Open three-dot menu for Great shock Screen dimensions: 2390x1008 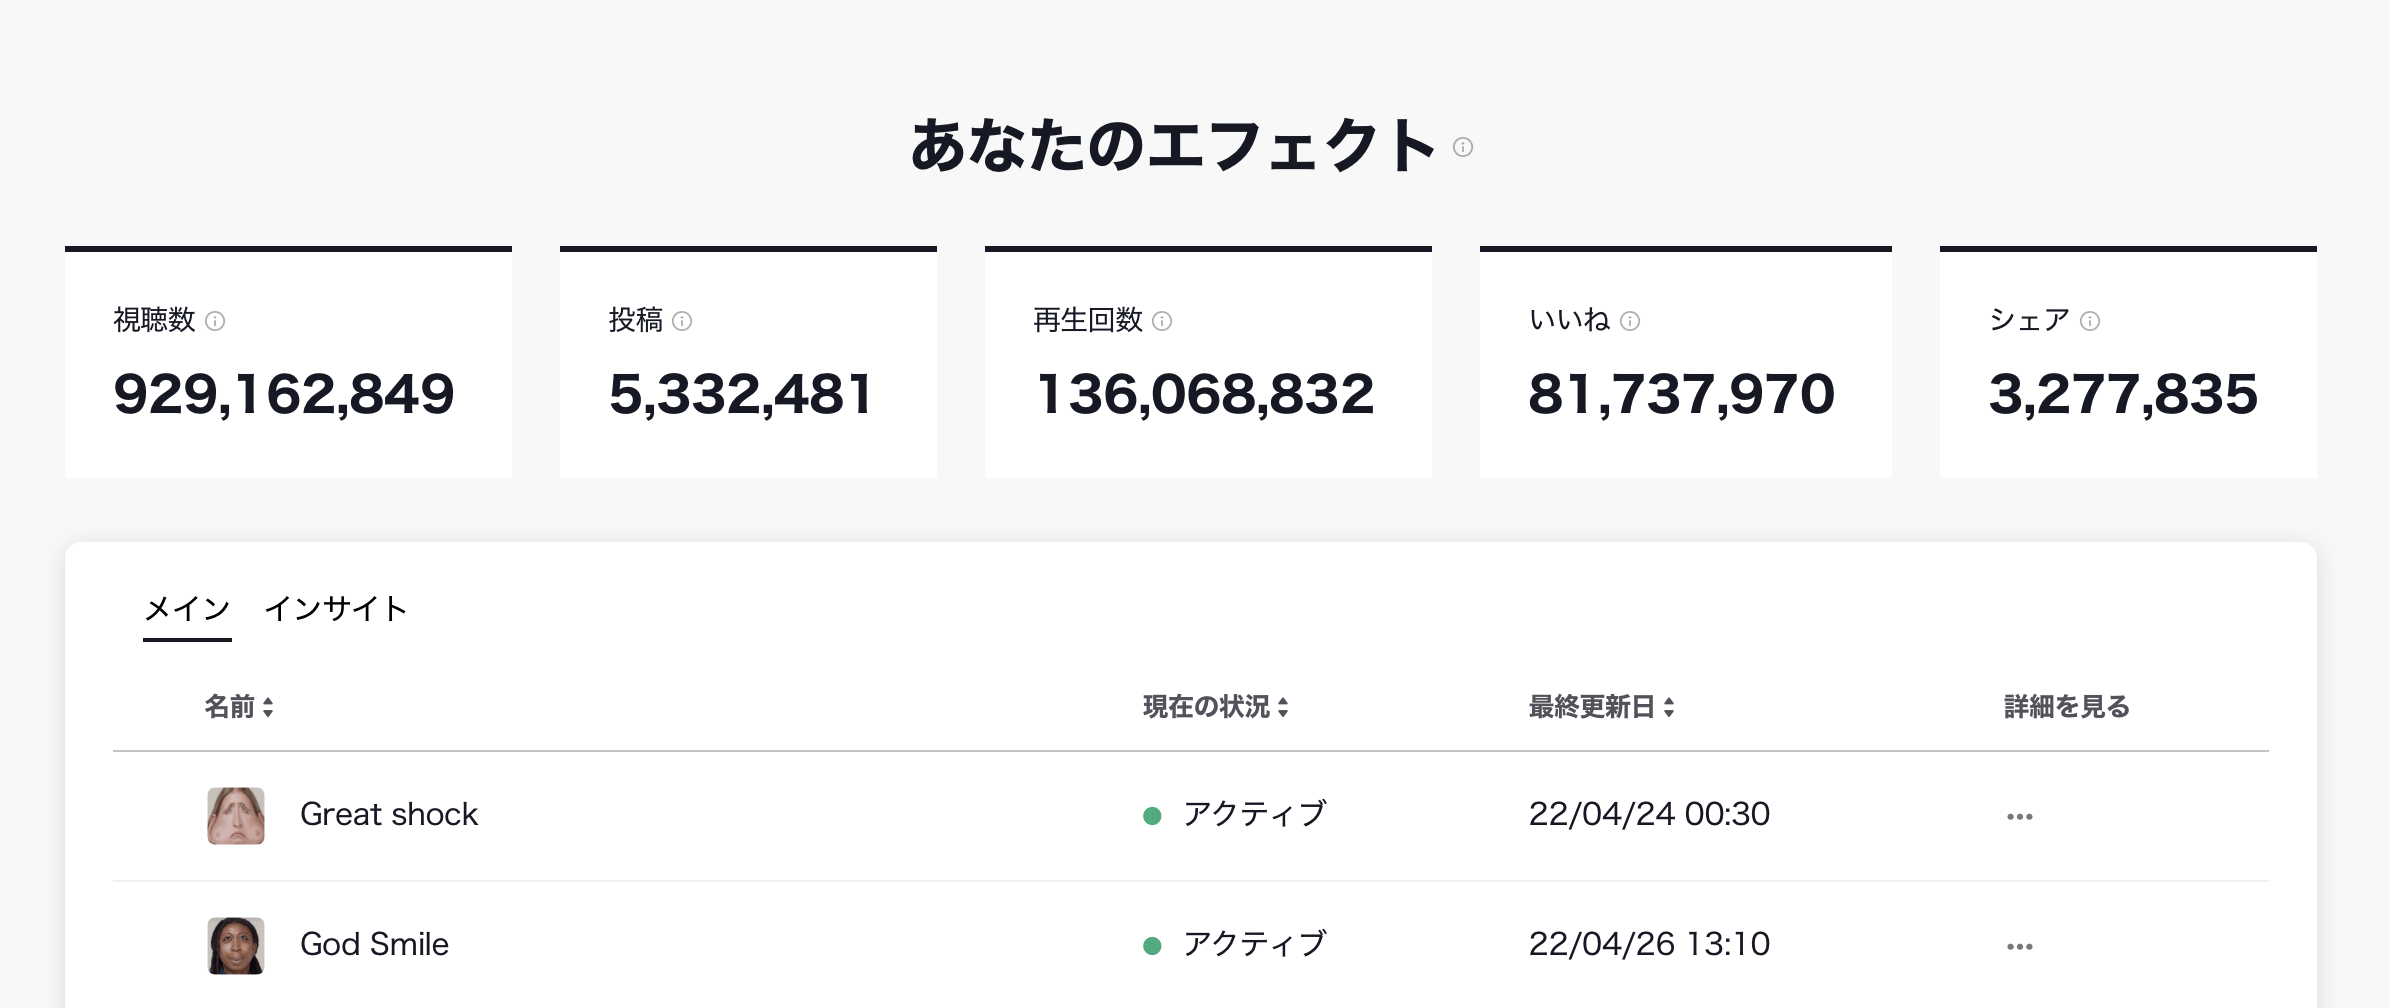coord(2019,816)
